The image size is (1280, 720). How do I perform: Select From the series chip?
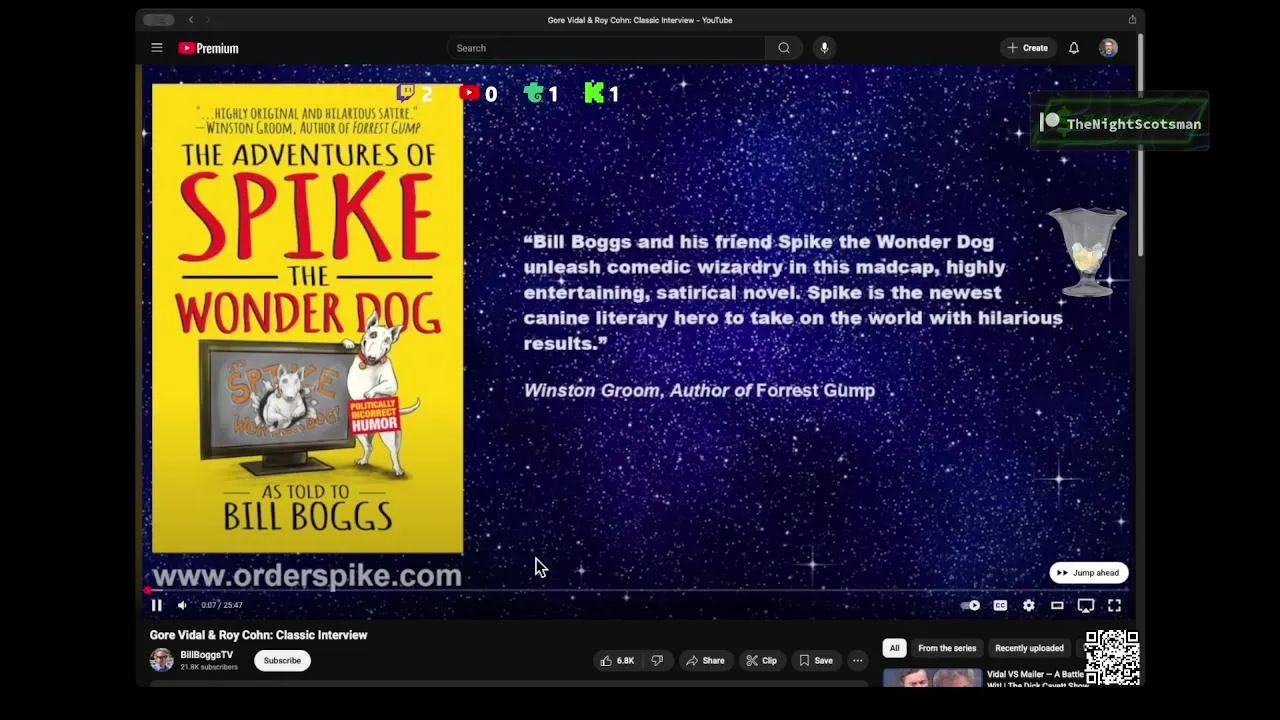point(947,648)
